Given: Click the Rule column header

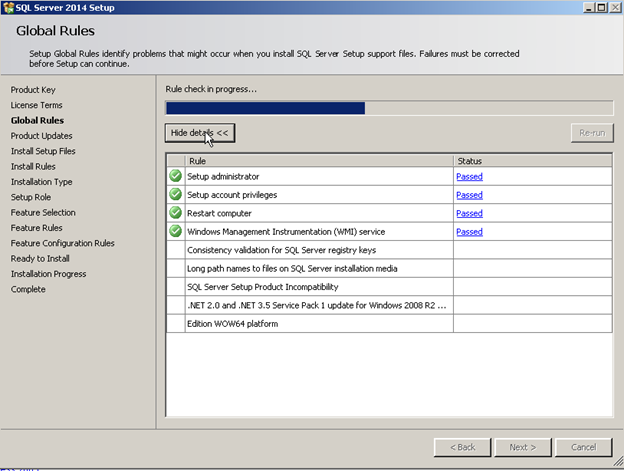Looking at the screenshot, I should tap(319, 161).
